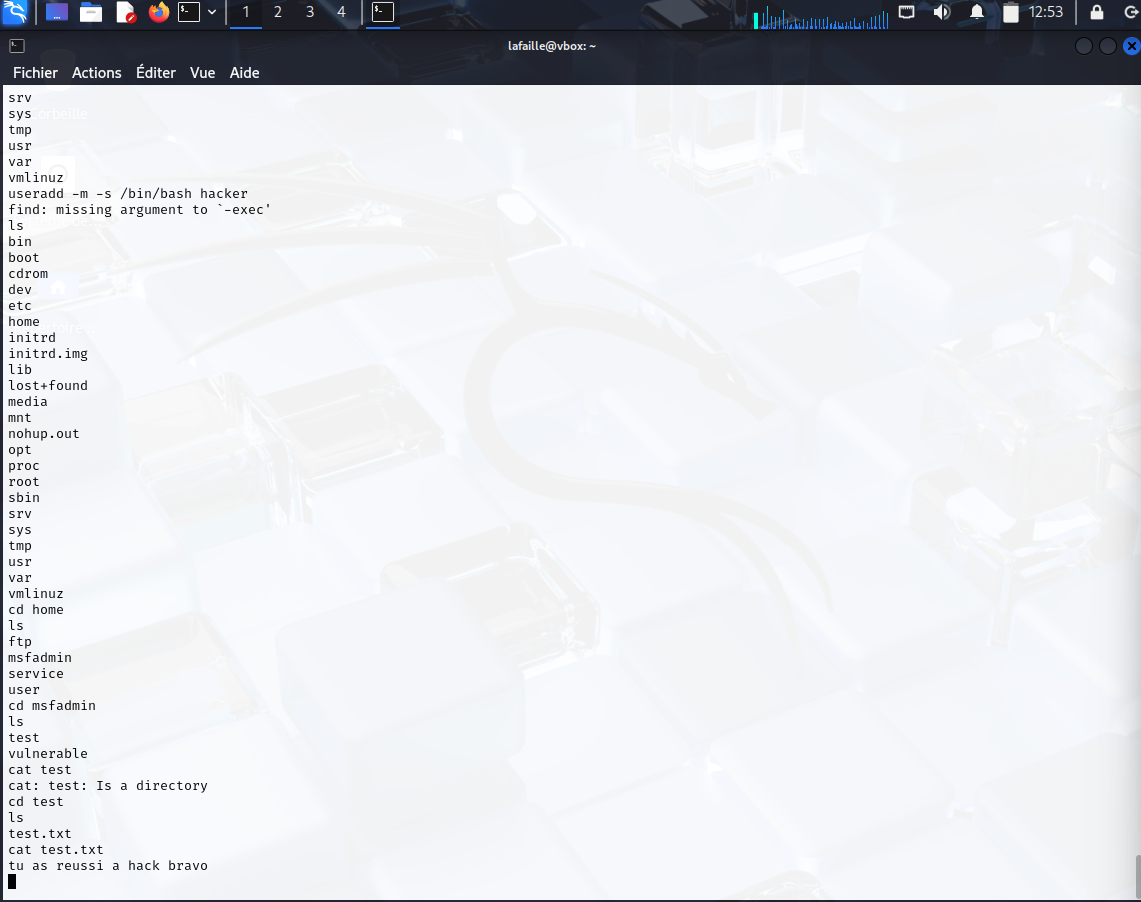Launch Firefox from the taskbar
Image resolution: width=1141 pixels, height=902 pixels.
point(158,14)
